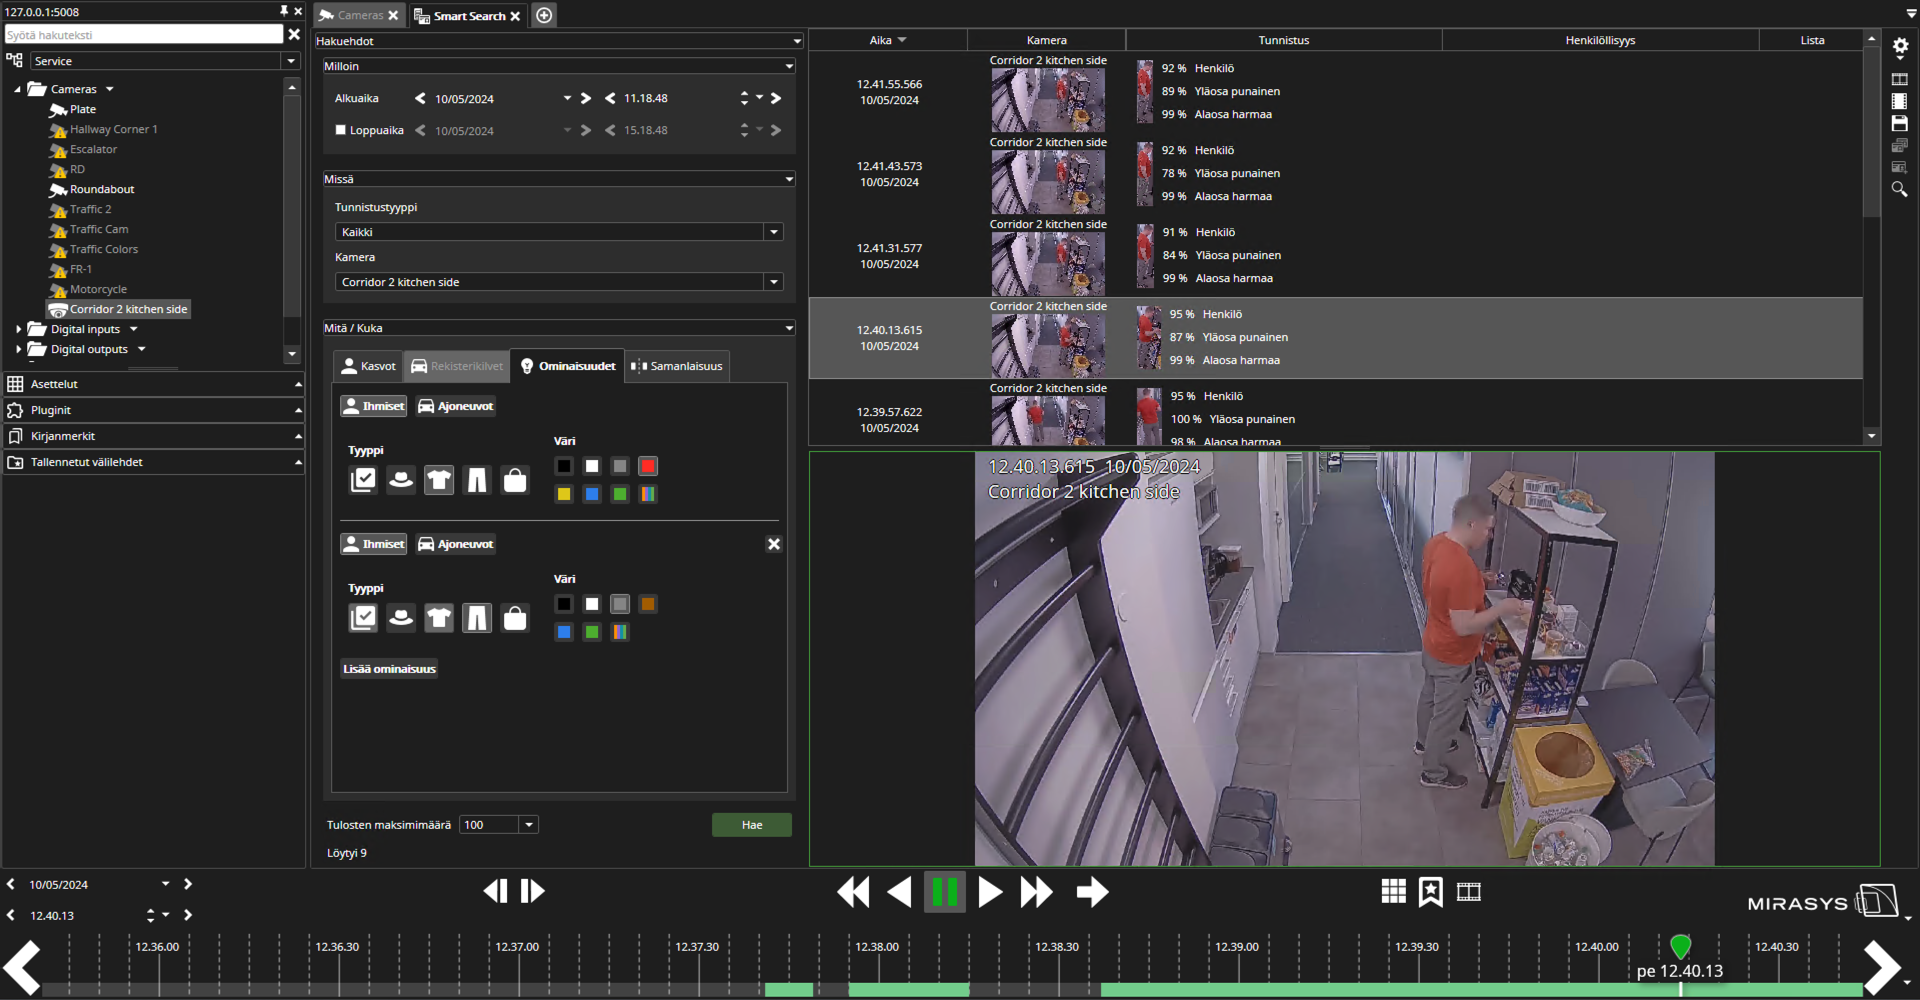This screenshot has width=1920, height=1000.
Task: Click the bookmark star icon
Action: (1431, 891)
